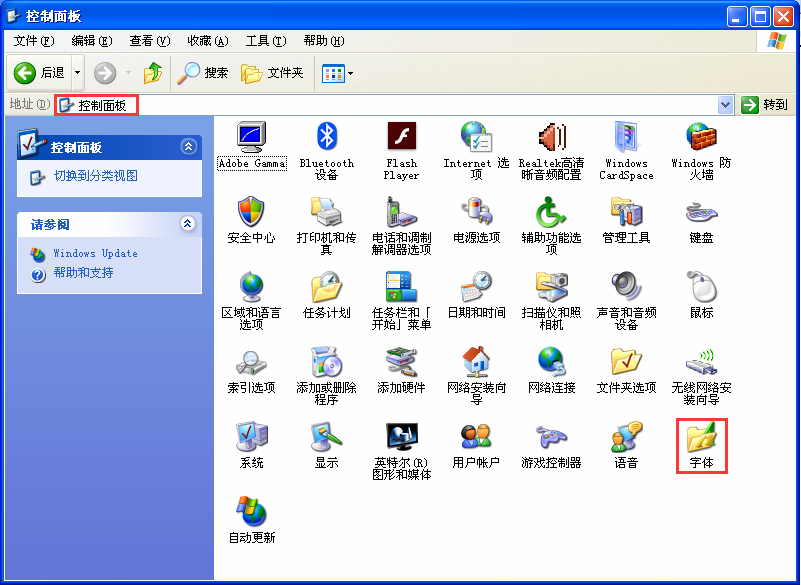This screenshot has width=801, height=585.
Task: Open the 自动更新 icon
Action: pyautogui.click(x=251, y=511)
